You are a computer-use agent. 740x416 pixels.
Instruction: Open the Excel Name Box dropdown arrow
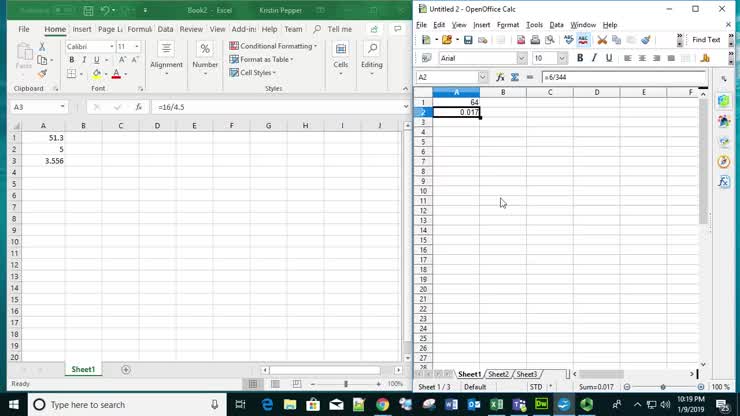pyautogui.click(x=62, y=107)
